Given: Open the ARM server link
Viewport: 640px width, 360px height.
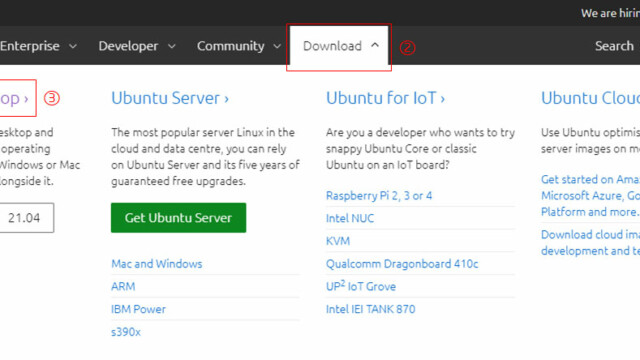Looking at the screenshot, I should [123, 286].
